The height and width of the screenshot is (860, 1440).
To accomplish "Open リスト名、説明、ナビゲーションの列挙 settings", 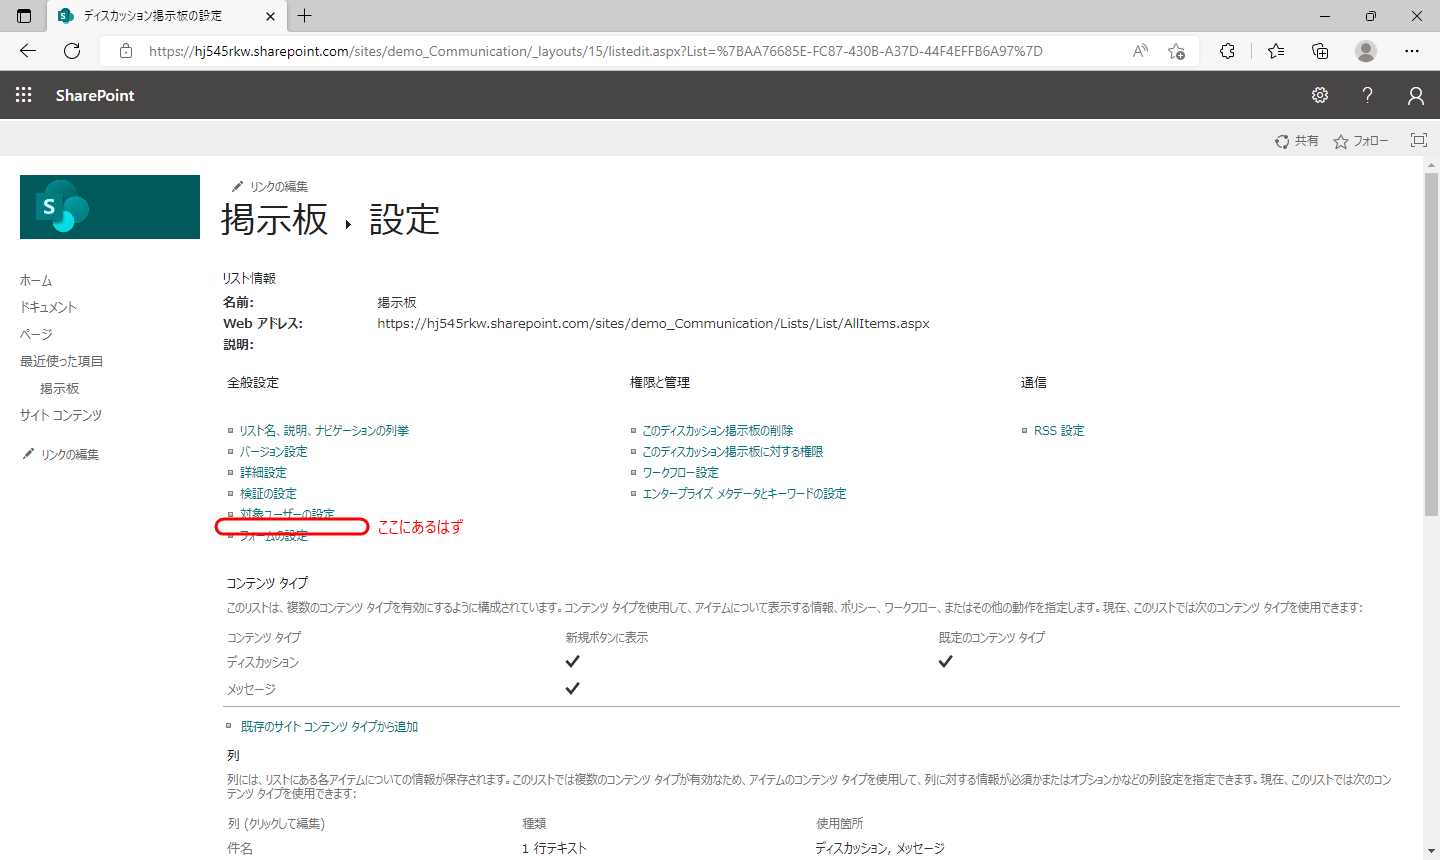I will click(x=324, y=431).
